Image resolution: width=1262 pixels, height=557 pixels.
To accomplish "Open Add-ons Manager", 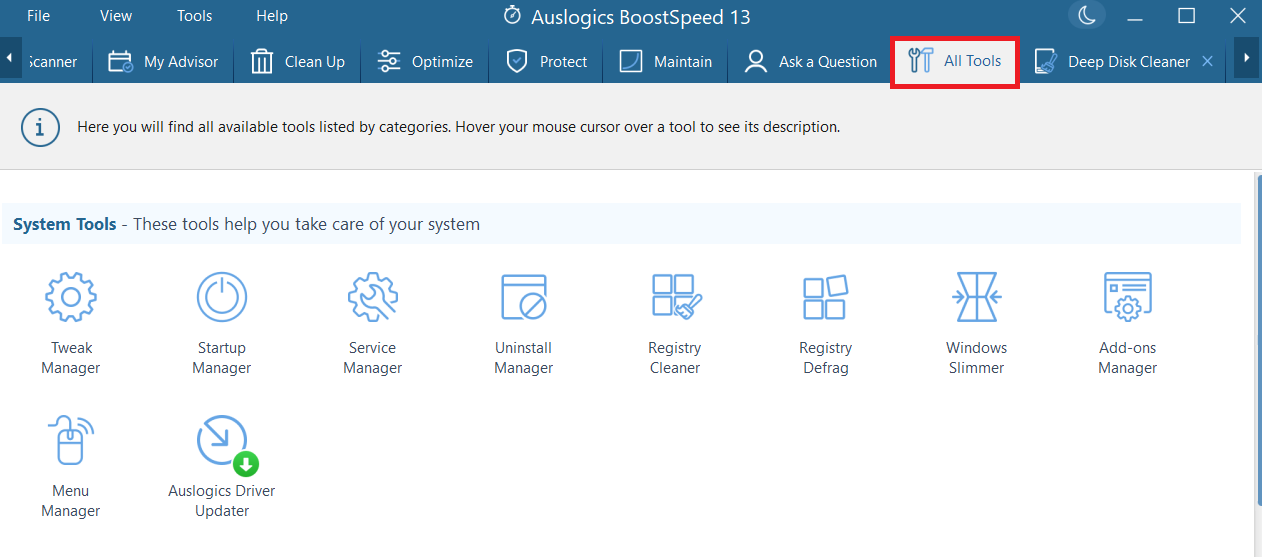I will 1127,324.
